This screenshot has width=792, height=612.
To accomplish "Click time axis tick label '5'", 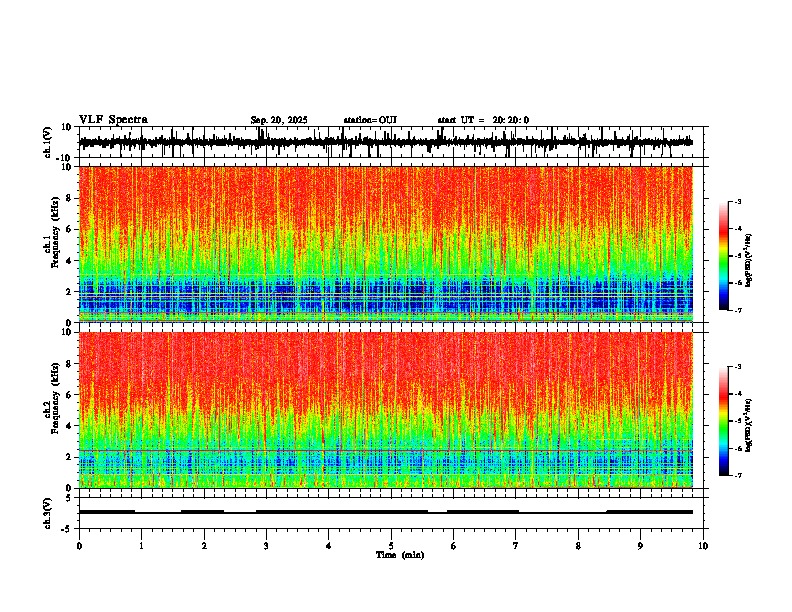I will [391, 546].
